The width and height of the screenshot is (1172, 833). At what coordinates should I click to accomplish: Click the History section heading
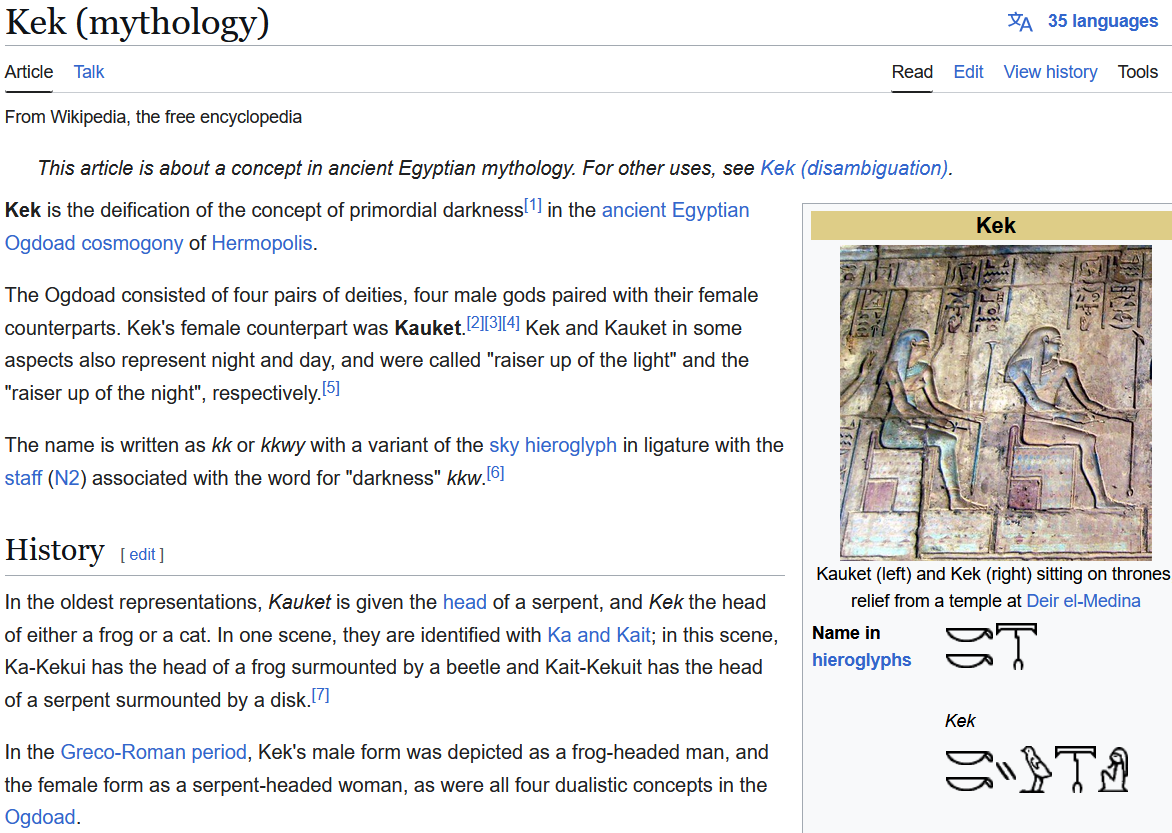click(x=55, y=550)
